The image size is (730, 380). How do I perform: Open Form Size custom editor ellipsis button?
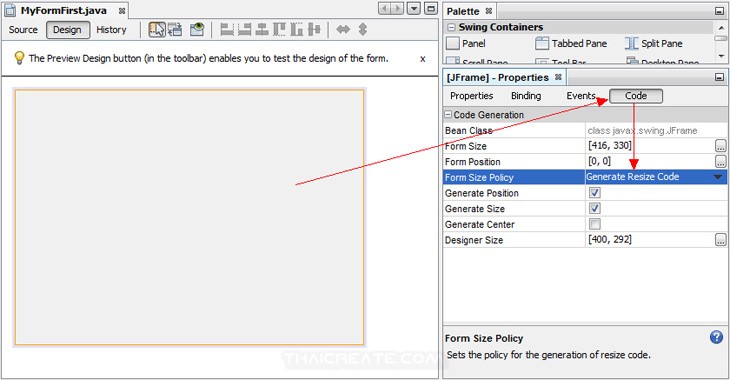click(720, 146)
